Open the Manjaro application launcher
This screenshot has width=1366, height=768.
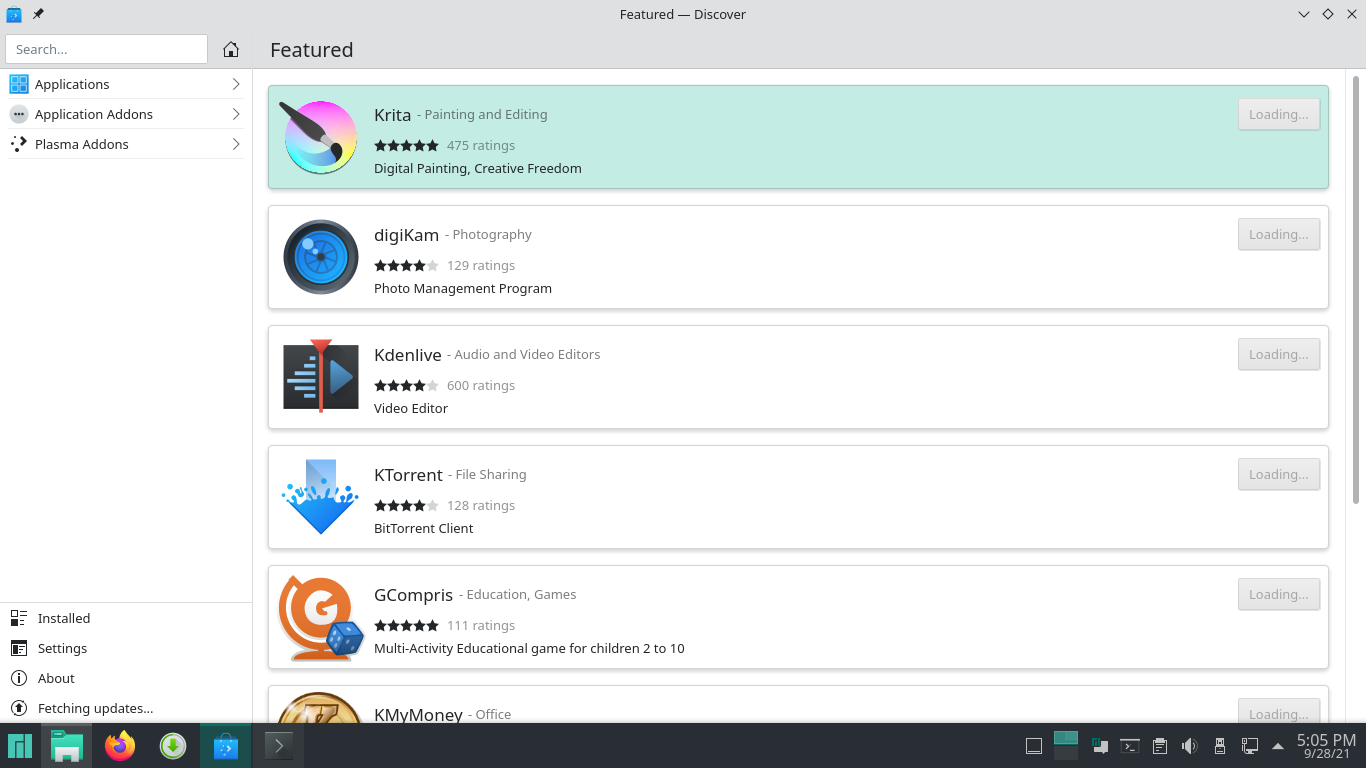[20, 746]
